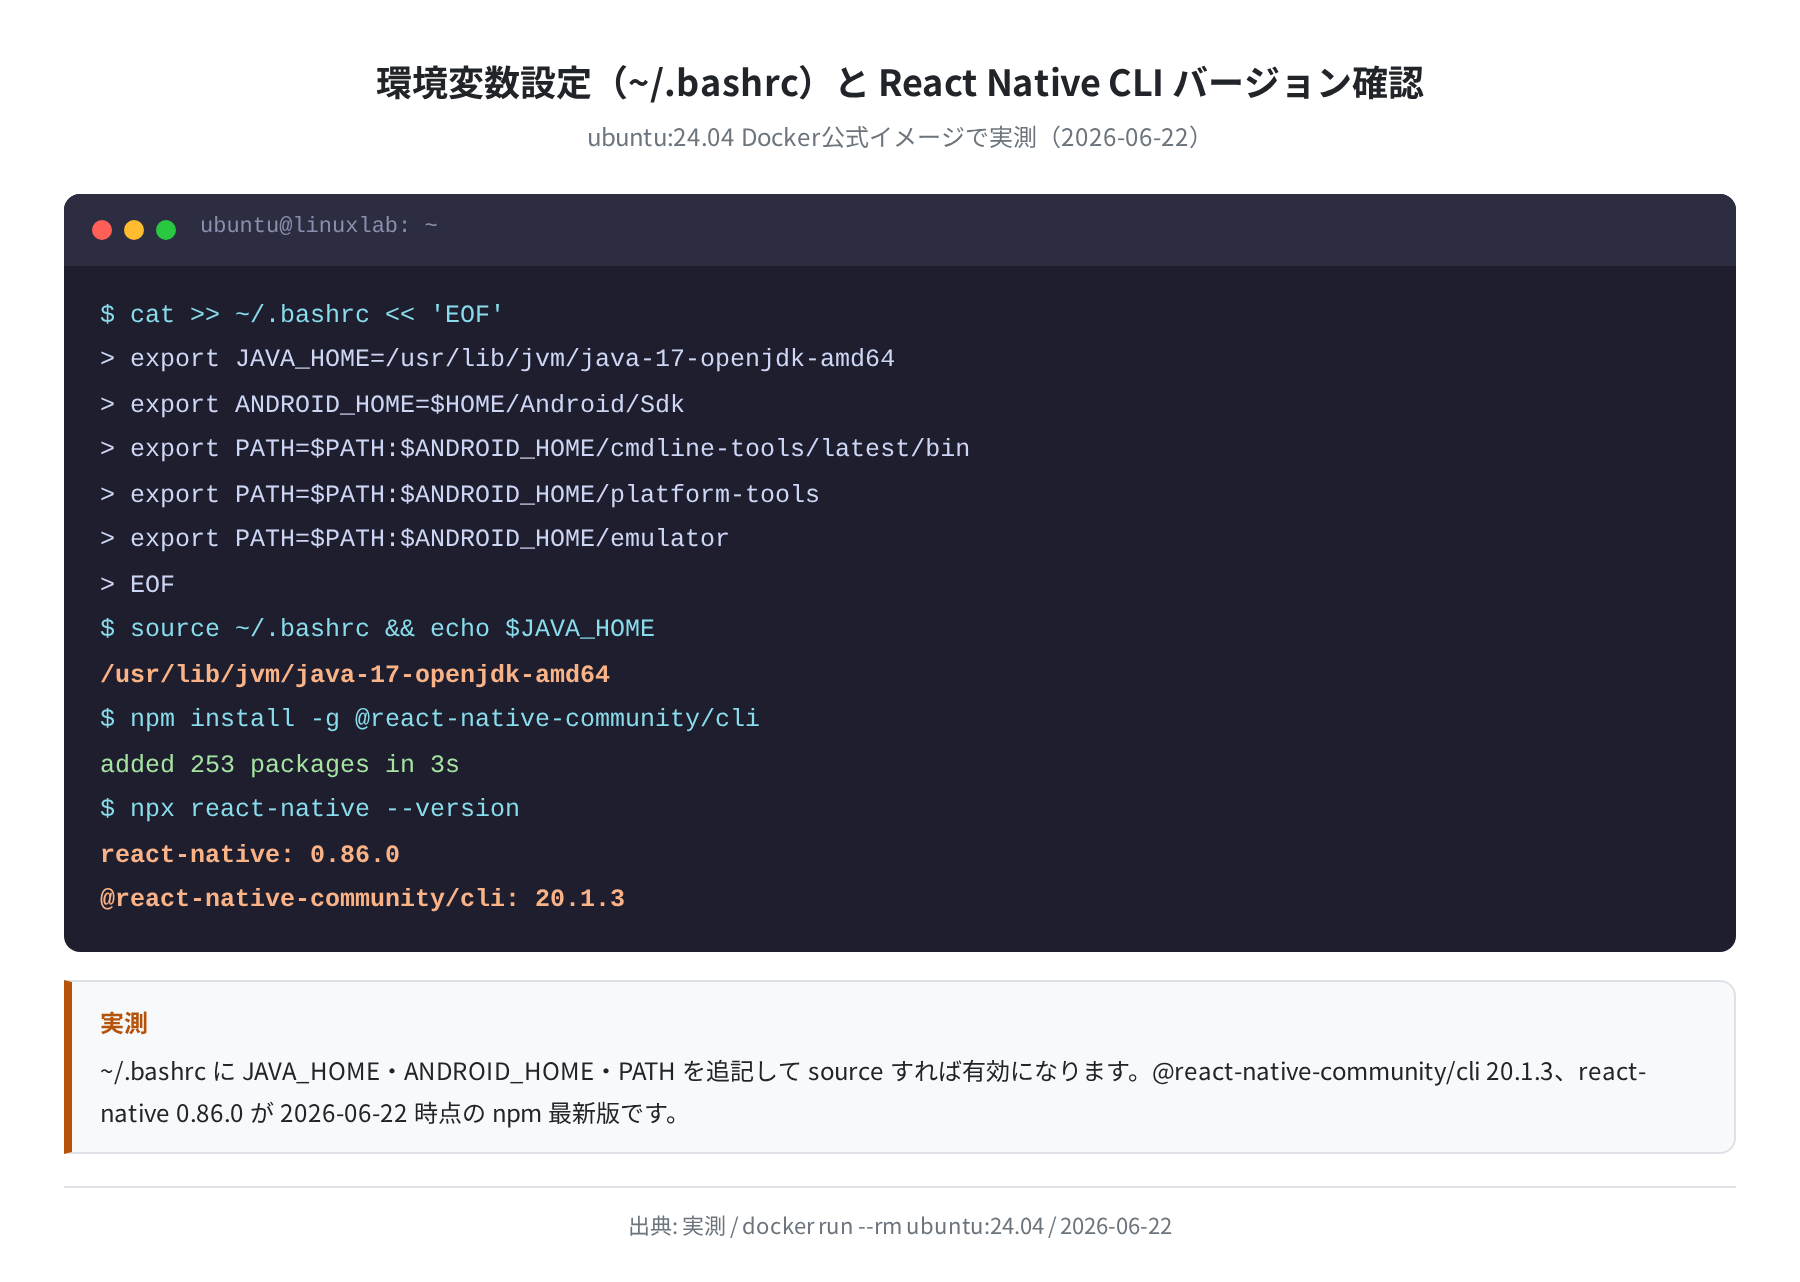Image resolution: width=1800 pixels, height=1282 pixels.
Task: Click the 'cat >> ~/.bashrc << 'EOF'' command line
Action: (302, 315)
